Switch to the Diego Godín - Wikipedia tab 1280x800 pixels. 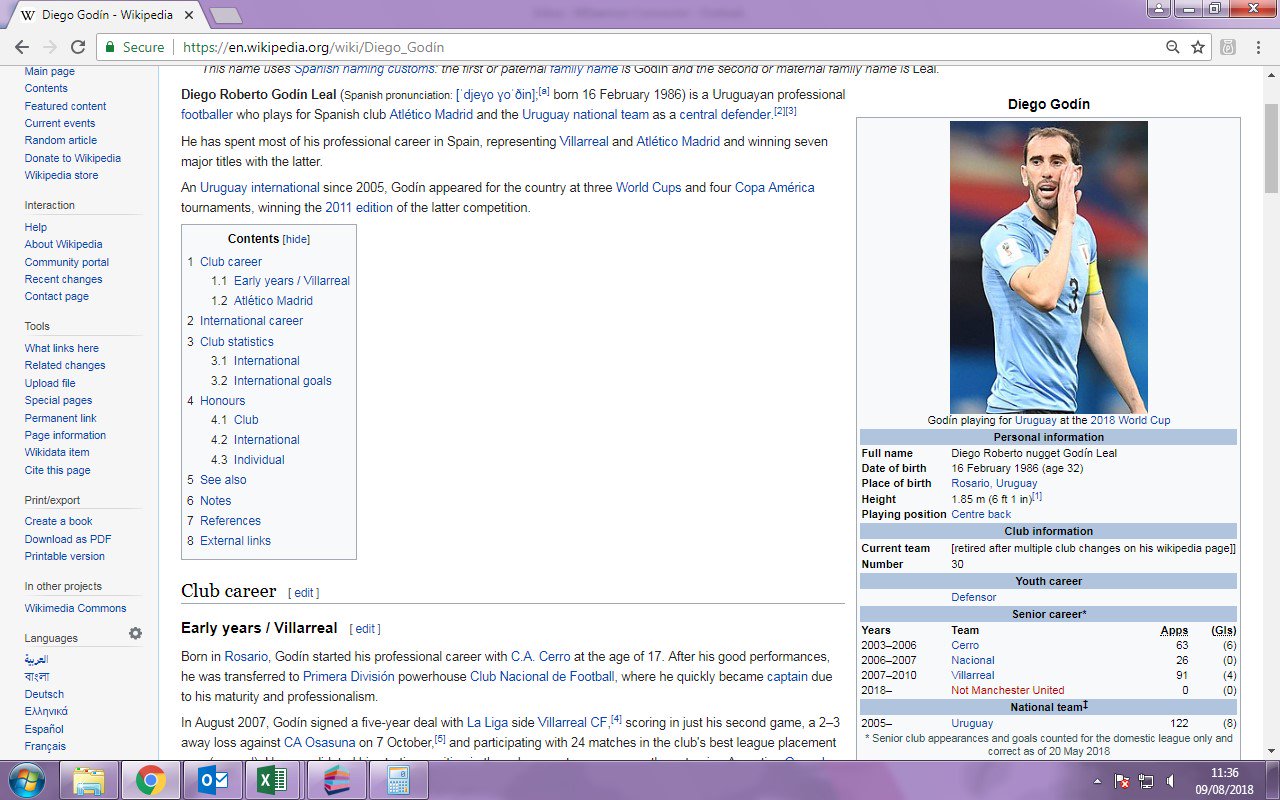click(106, 16)
